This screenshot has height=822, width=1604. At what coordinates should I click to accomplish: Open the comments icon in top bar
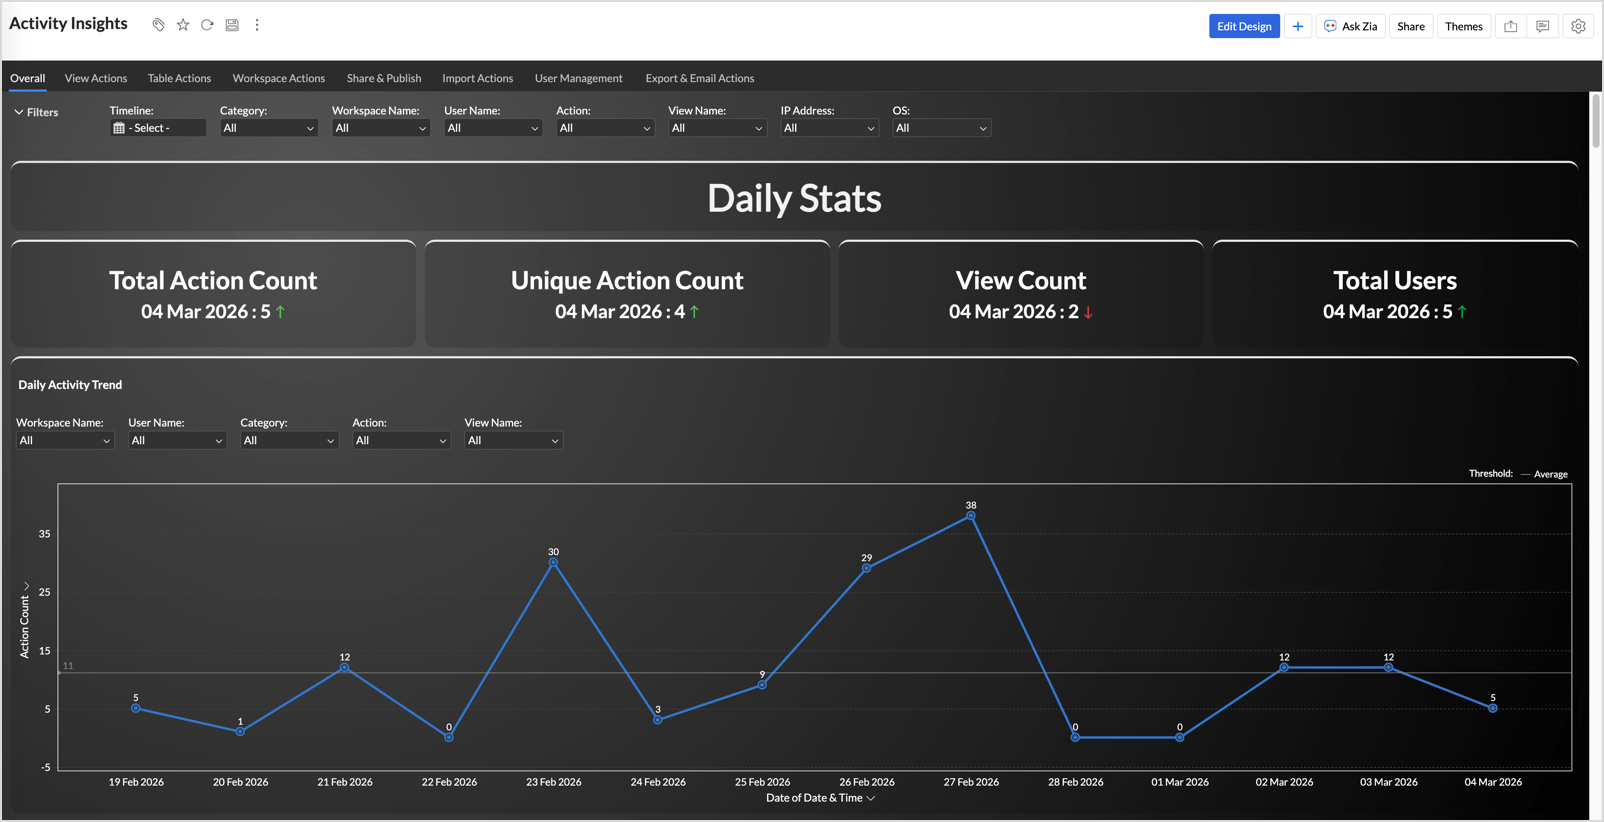pyautogui.click(x=1543, y=26)
